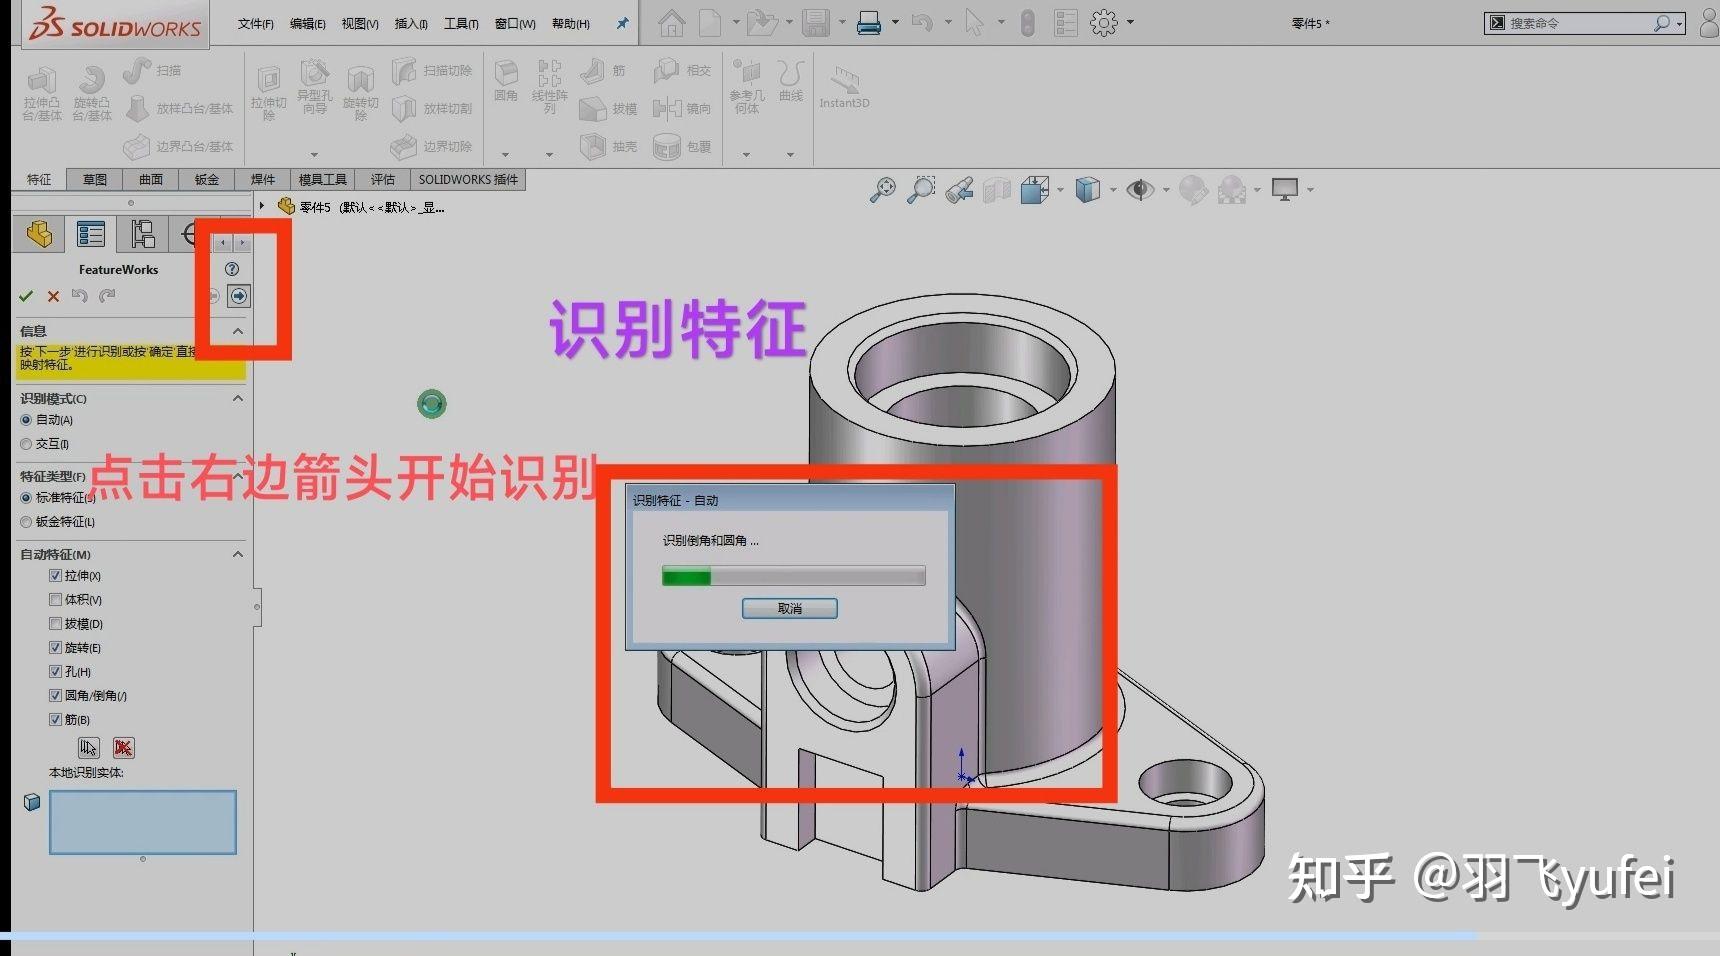The image size is (1720, 956).
Task: Click inside the 搜索命令 search field
Action: 1570,22
